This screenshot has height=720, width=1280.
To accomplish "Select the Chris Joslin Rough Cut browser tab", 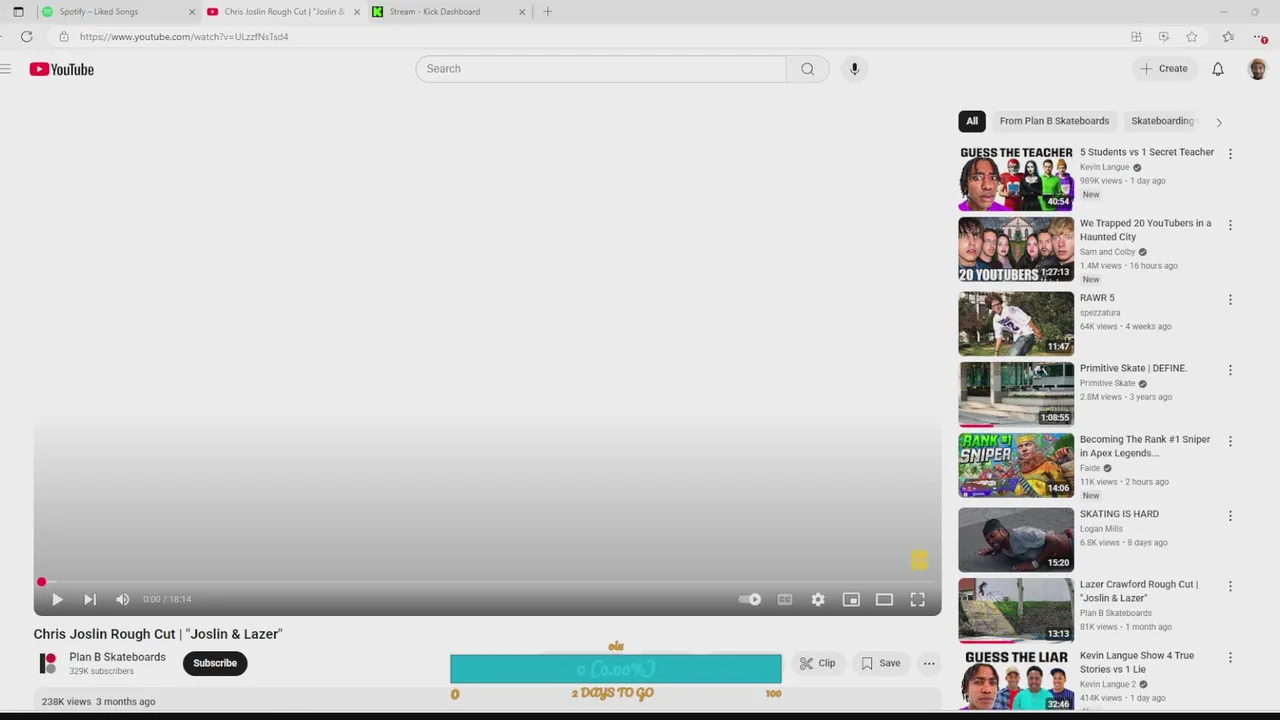I will 284,12.
